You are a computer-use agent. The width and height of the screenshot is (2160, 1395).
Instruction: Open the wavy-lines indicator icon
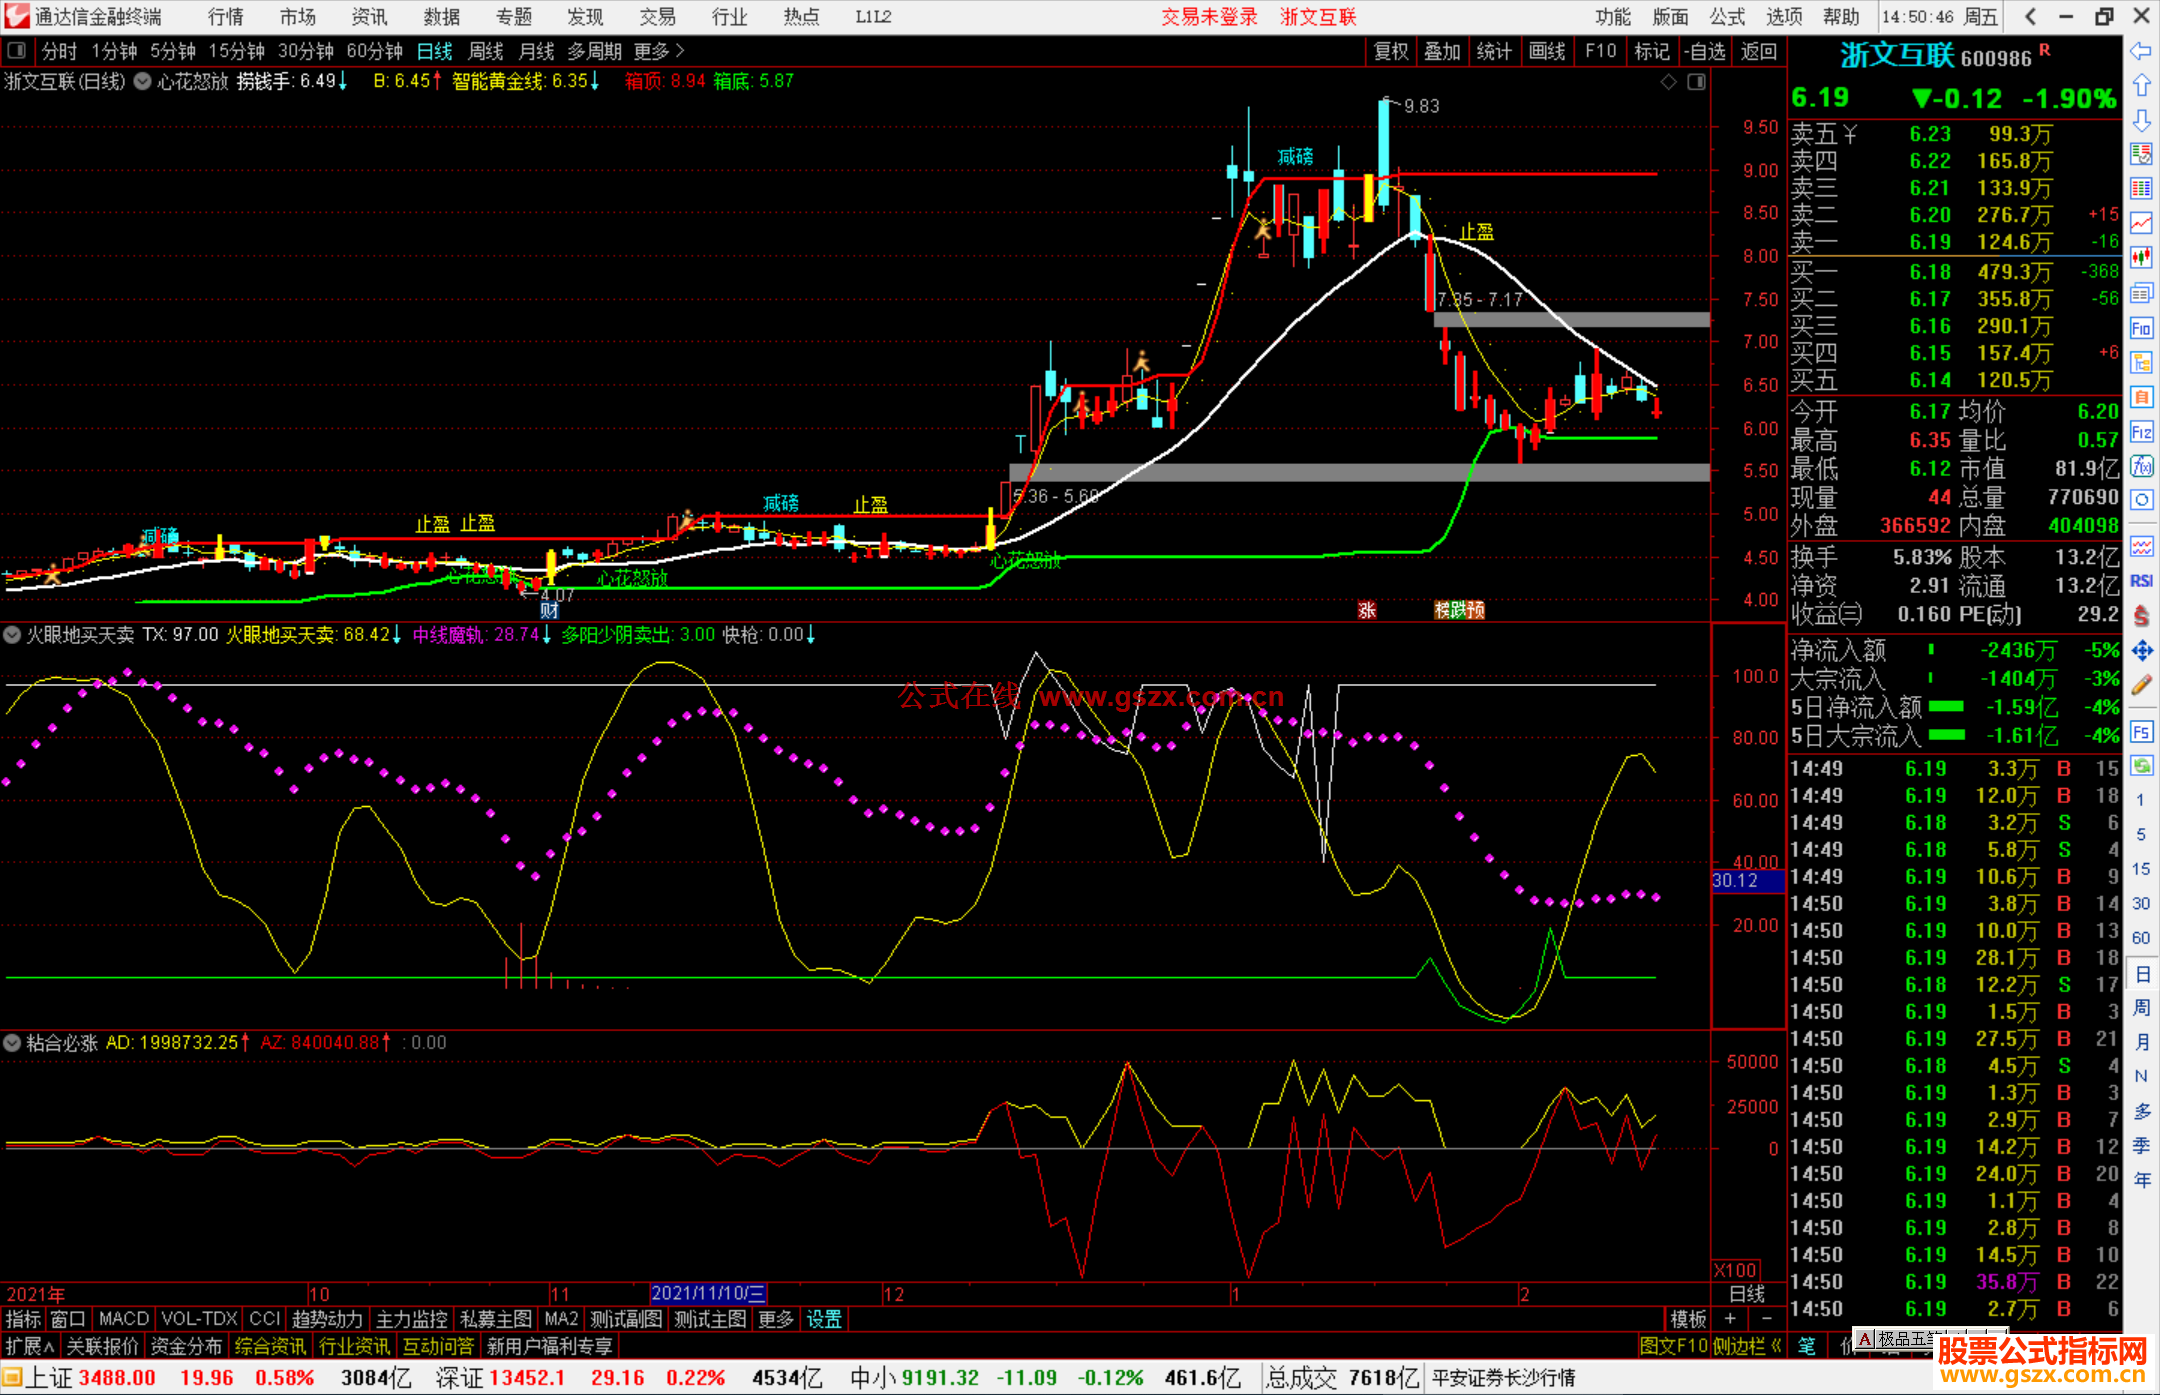[x=2141, y=546]
